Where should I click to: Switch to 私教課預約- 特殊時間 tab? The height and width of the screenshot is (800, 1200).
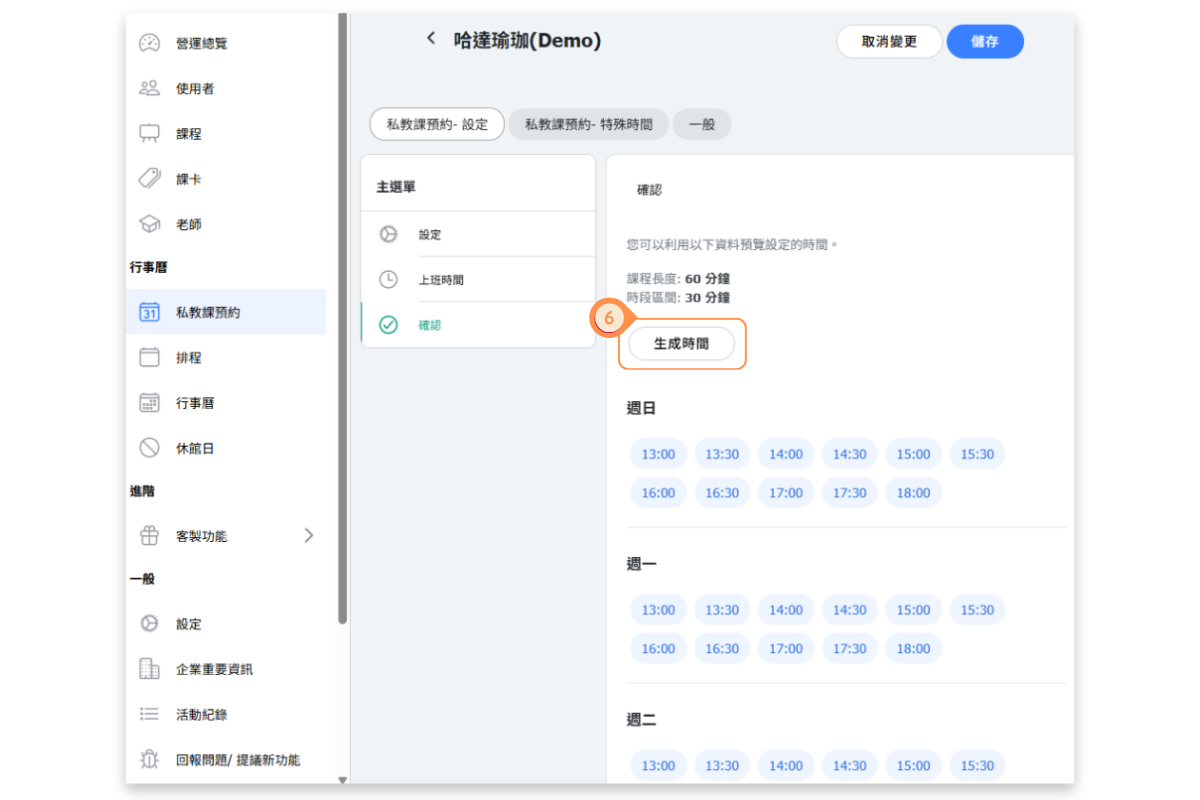pyautogui.click(x=588, y=125)
